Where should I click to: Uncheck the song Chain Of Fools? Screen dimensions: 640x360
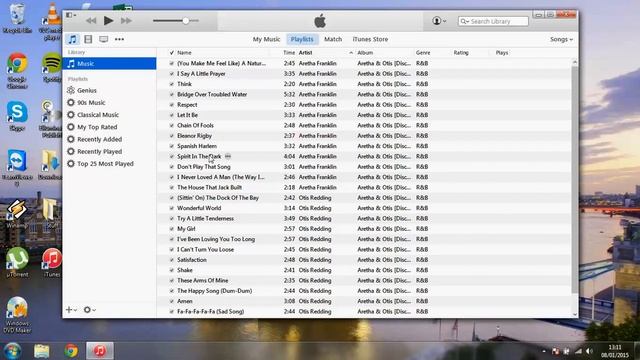click(x=171, y=125)
